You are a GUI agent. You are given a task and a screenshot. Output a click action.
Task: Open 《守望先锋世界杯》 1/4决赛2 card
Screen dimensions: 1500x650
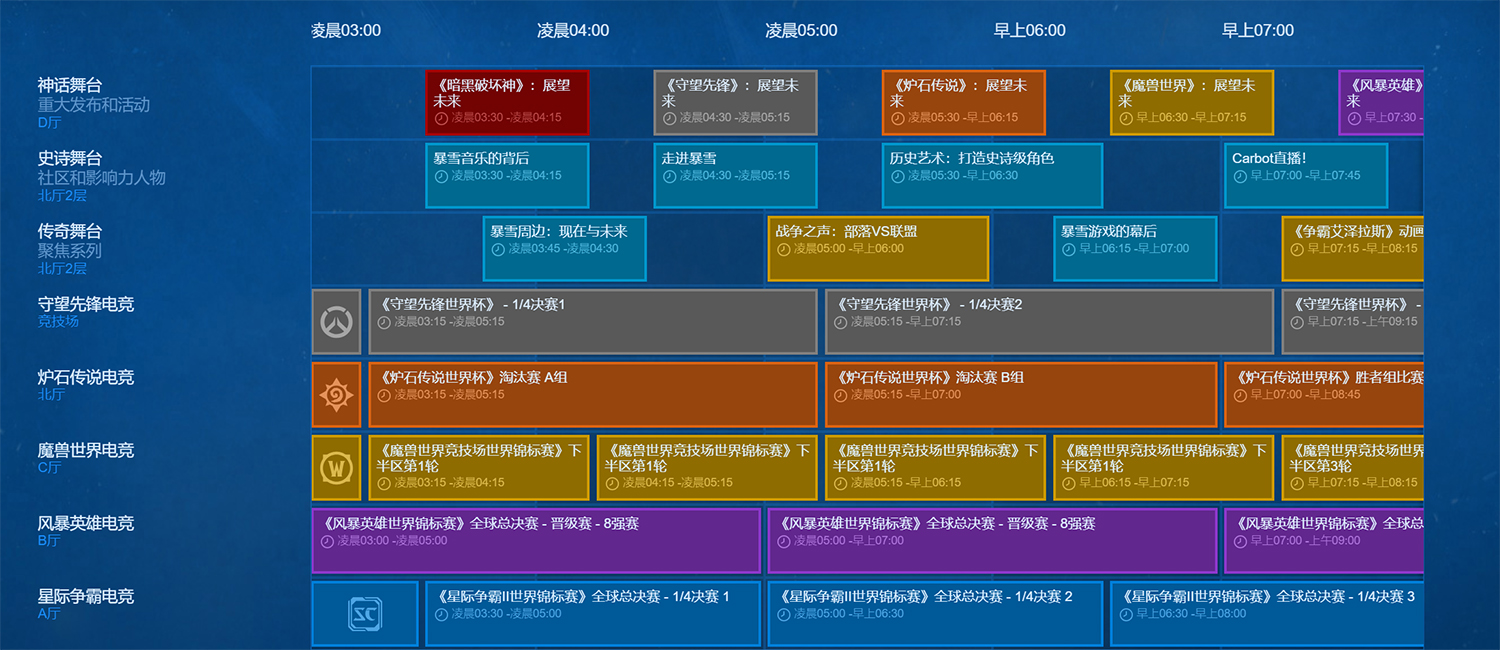[x=1050, y=322]
